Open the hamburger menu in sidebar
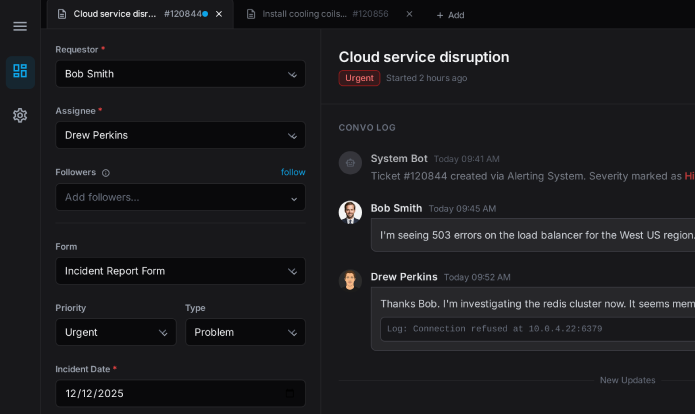 coord(20,26)
